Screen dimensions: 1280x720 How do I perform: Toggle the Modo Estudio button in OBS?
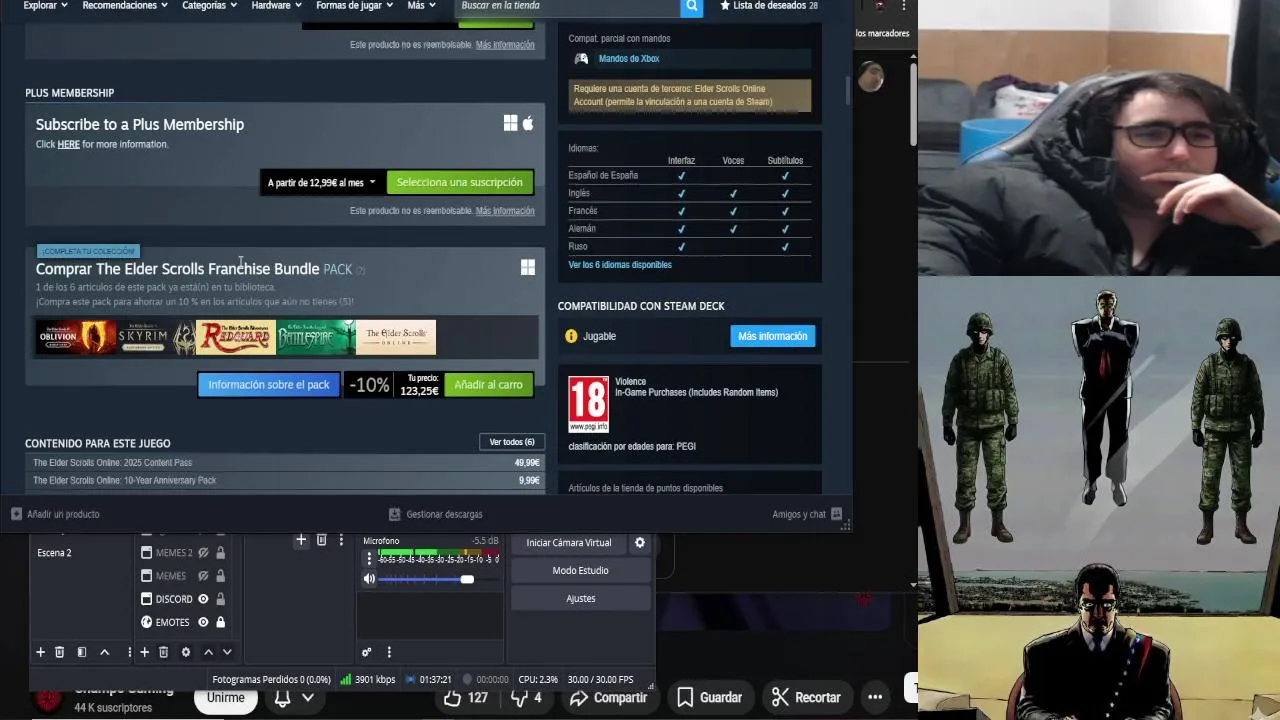(580, 570)
